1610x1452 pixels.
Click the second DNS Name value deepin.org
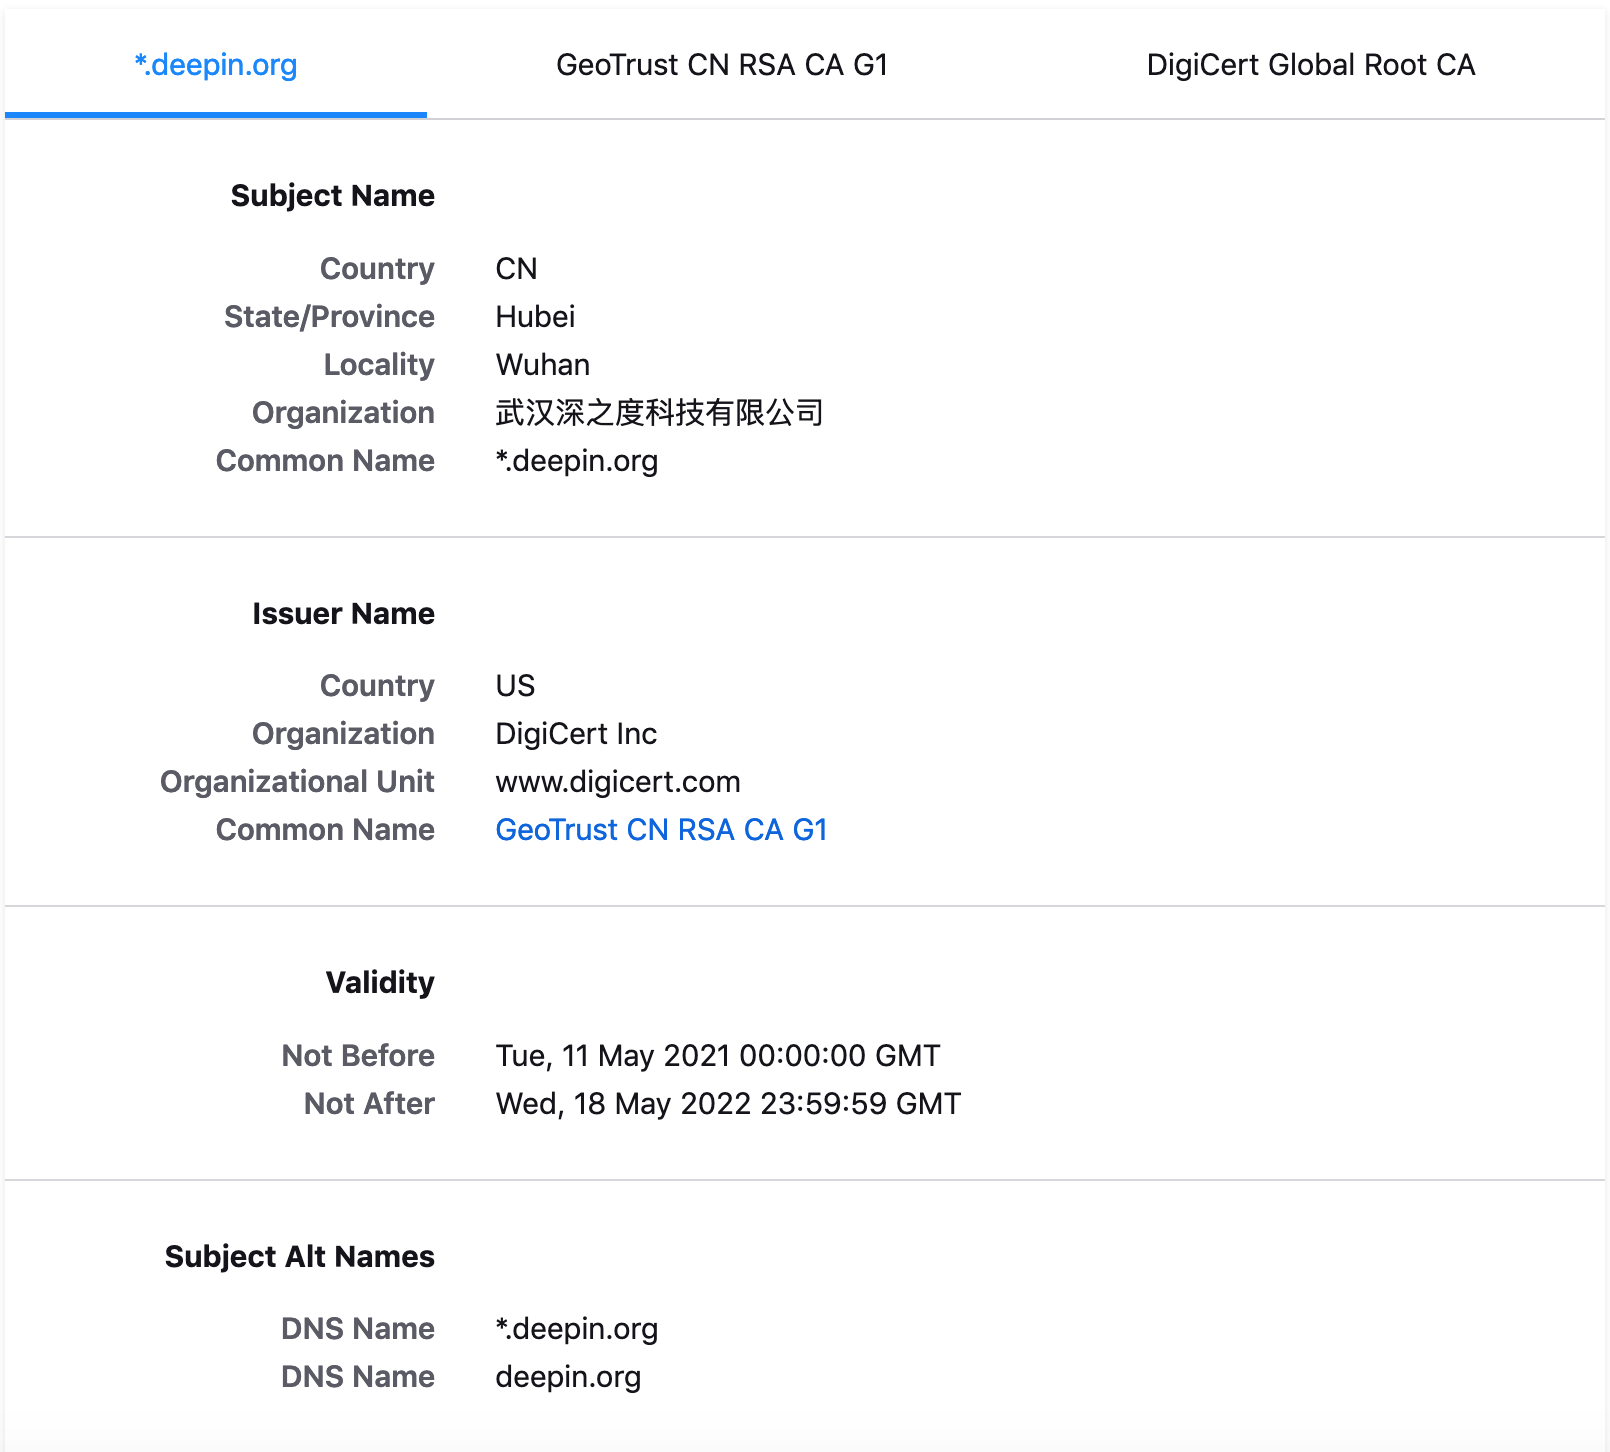568,1377
